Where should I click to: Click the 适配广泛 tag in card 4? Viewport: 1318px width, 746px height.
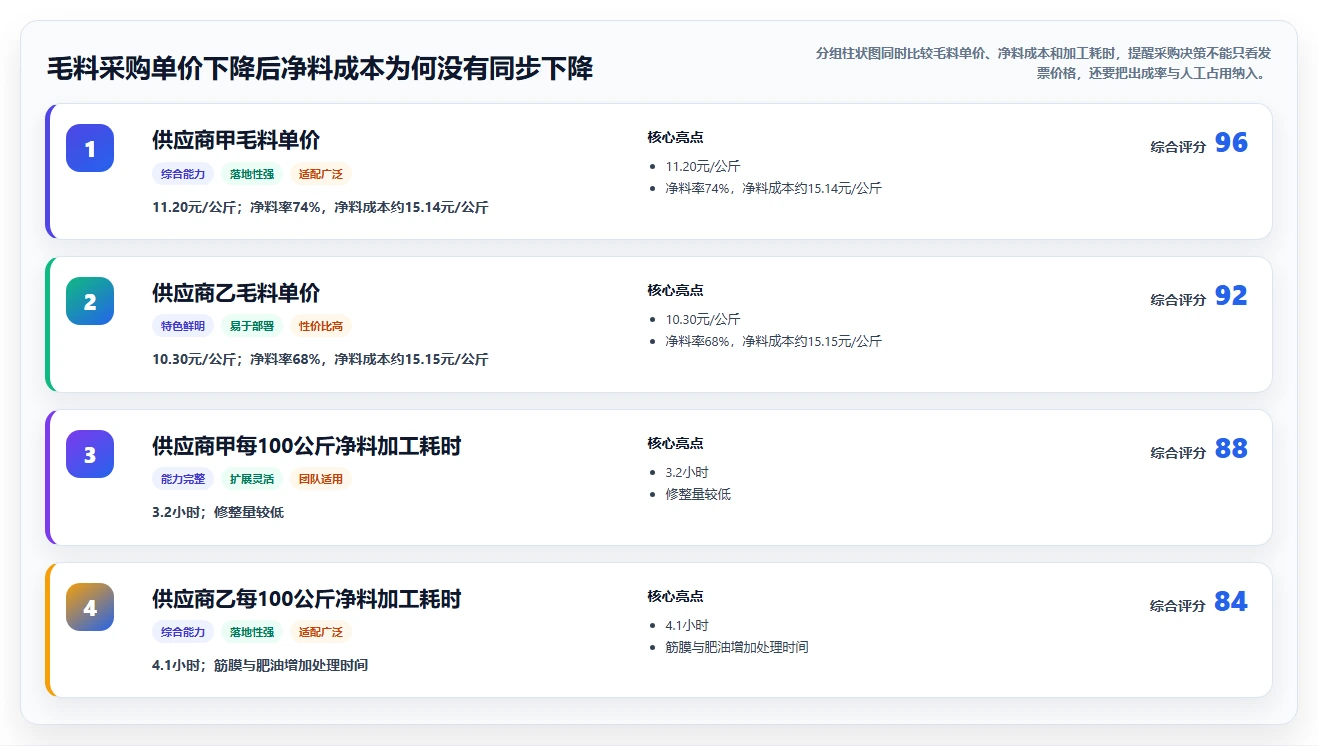[321, 632]
